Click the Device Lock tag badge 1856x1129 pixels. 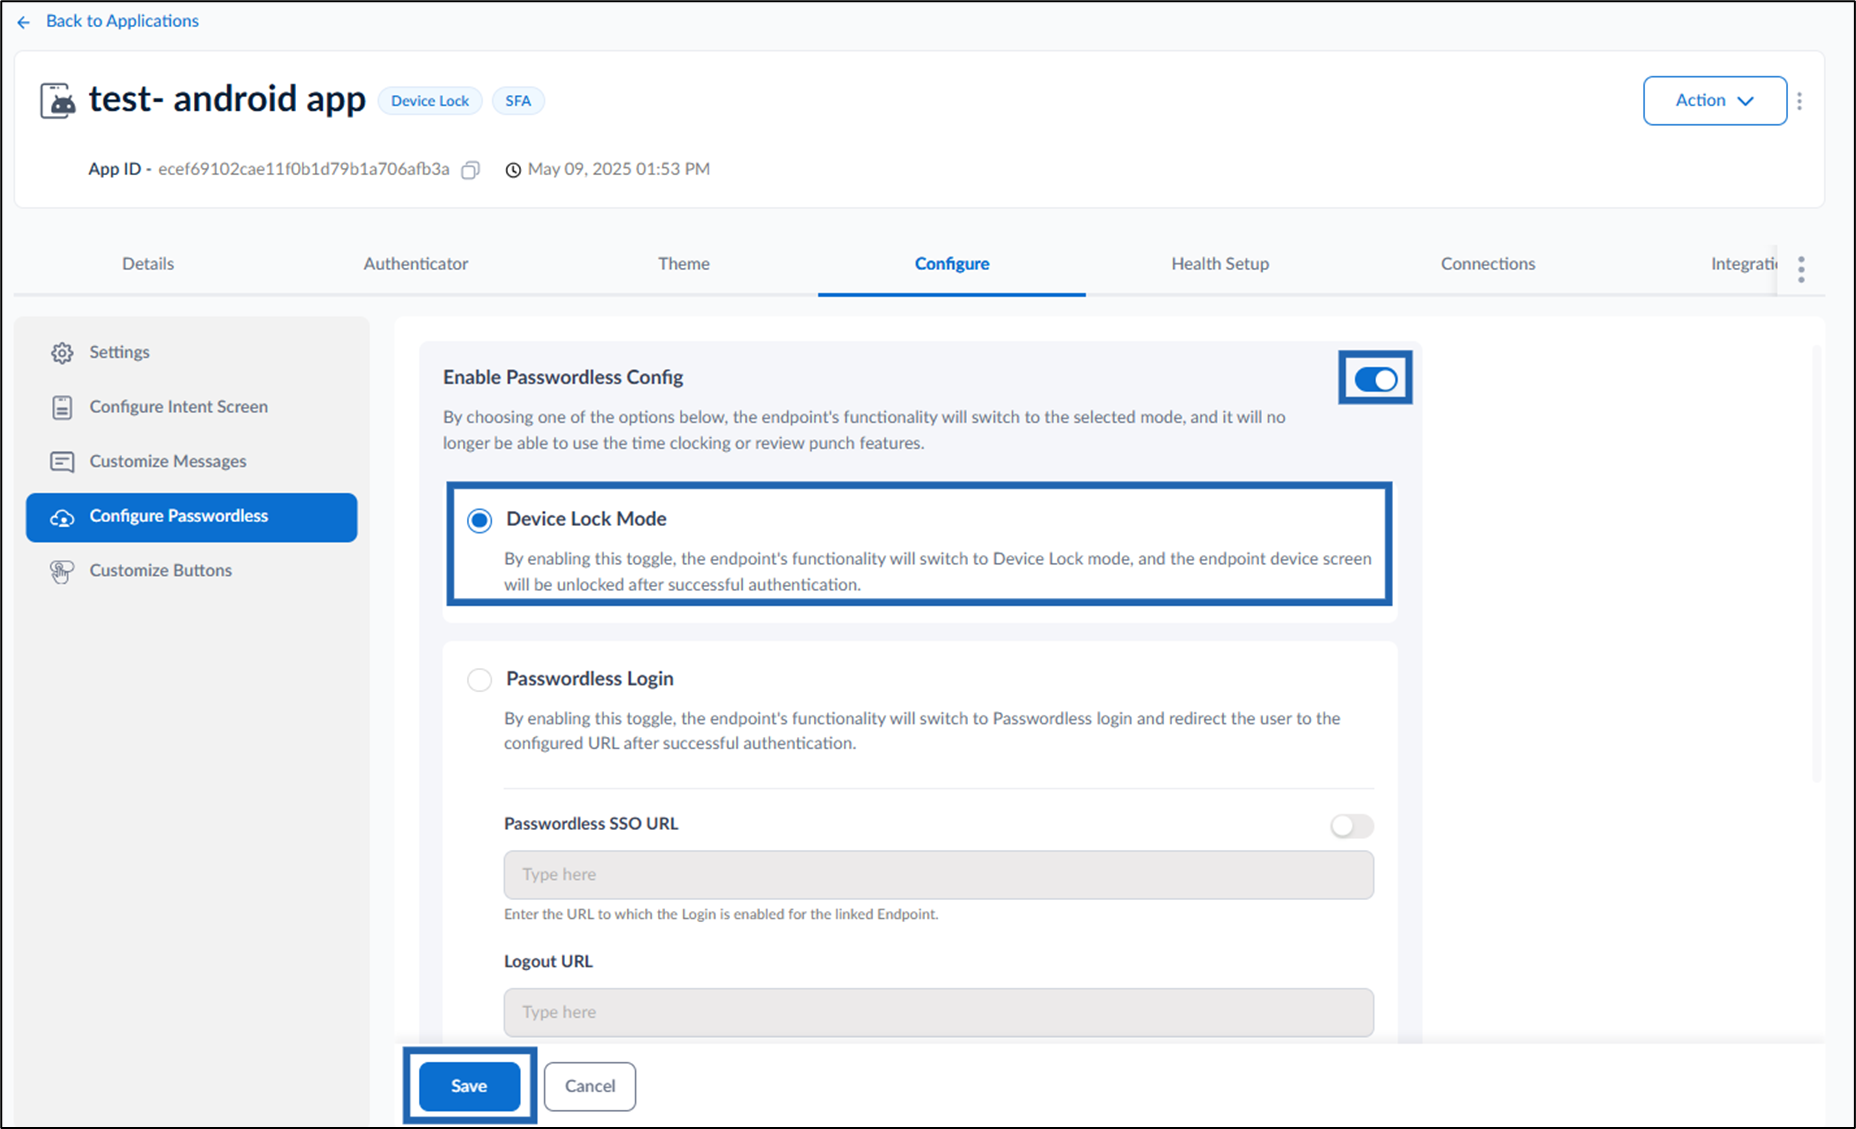[430, 101]
